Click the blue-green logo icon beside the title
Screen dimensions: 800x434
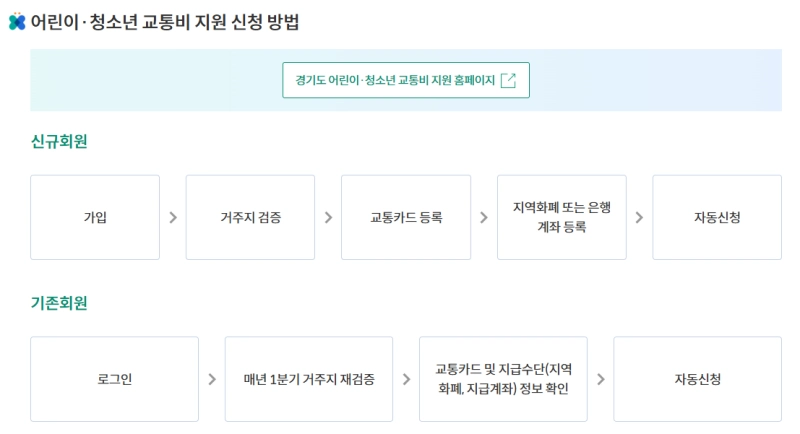coord(16,22)
